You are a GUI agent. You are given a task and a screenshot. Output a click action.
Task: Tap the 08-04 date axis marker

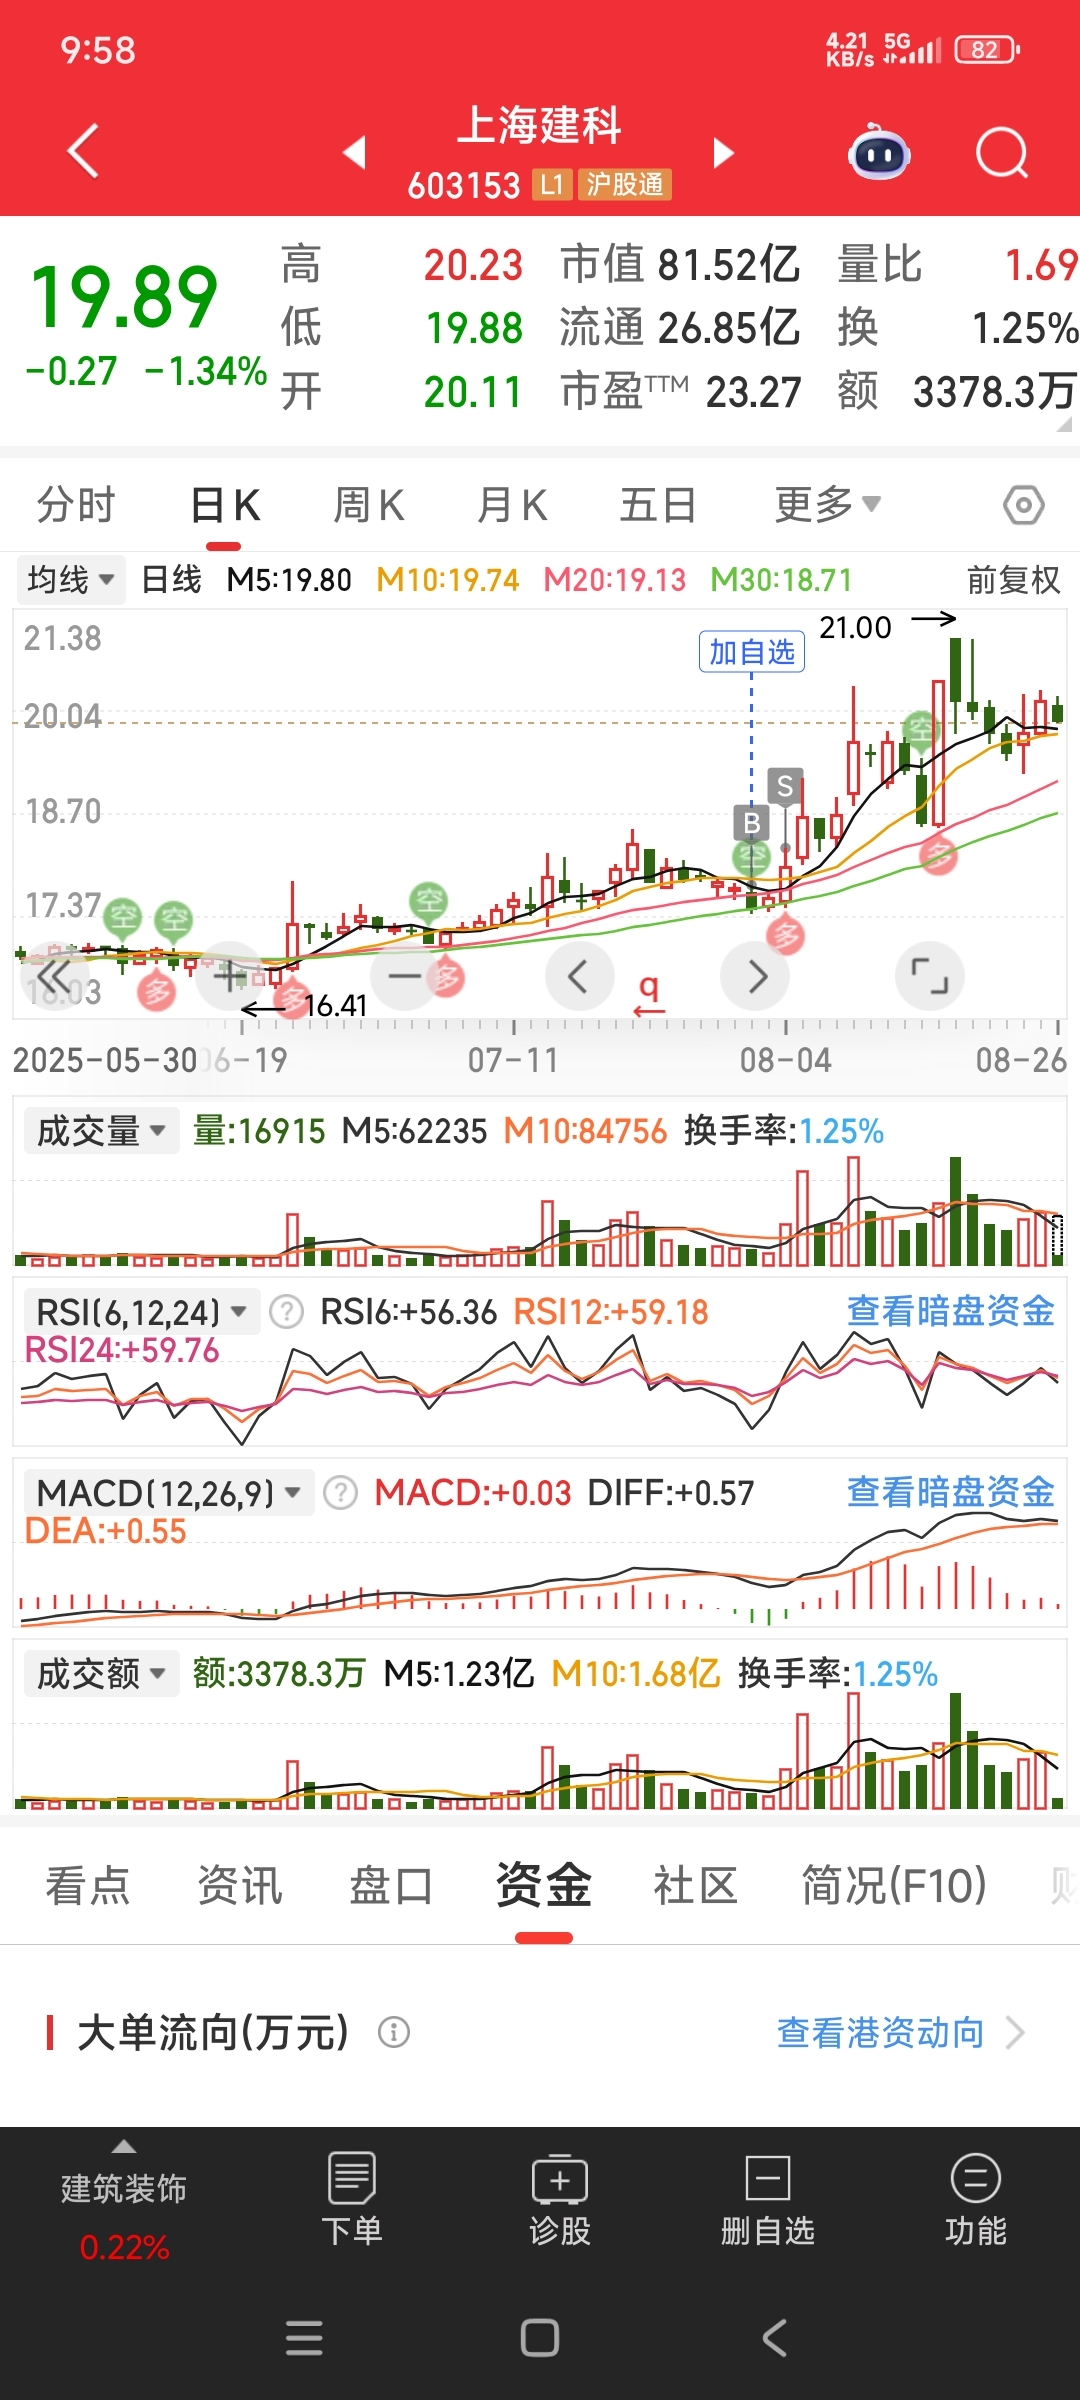(x=786, y=1060)
